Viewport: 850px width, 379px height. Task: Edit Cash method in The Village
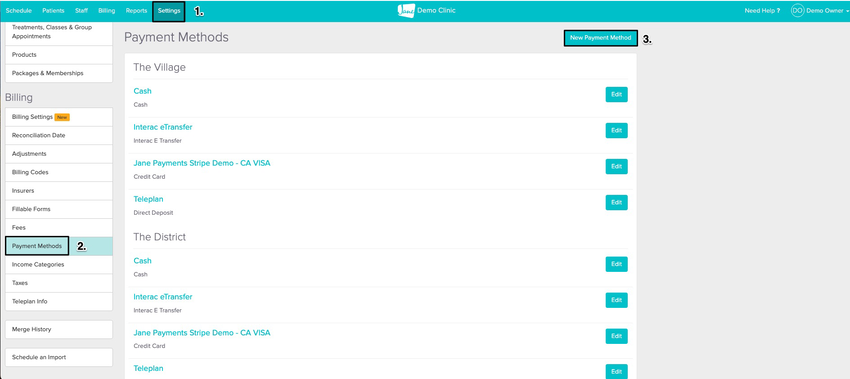pyautogui.click(x=616, y=94)
